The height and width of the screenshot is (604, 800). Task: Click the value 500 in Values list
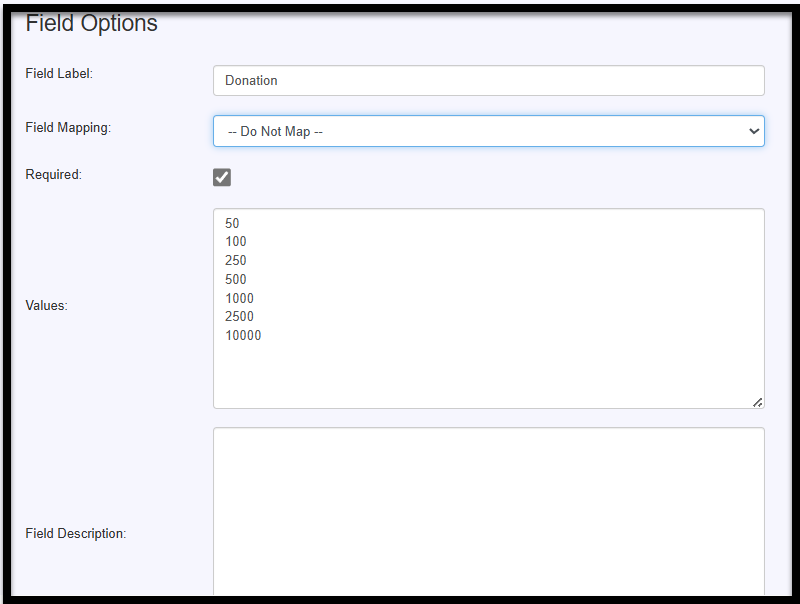(x=236, y=279)
